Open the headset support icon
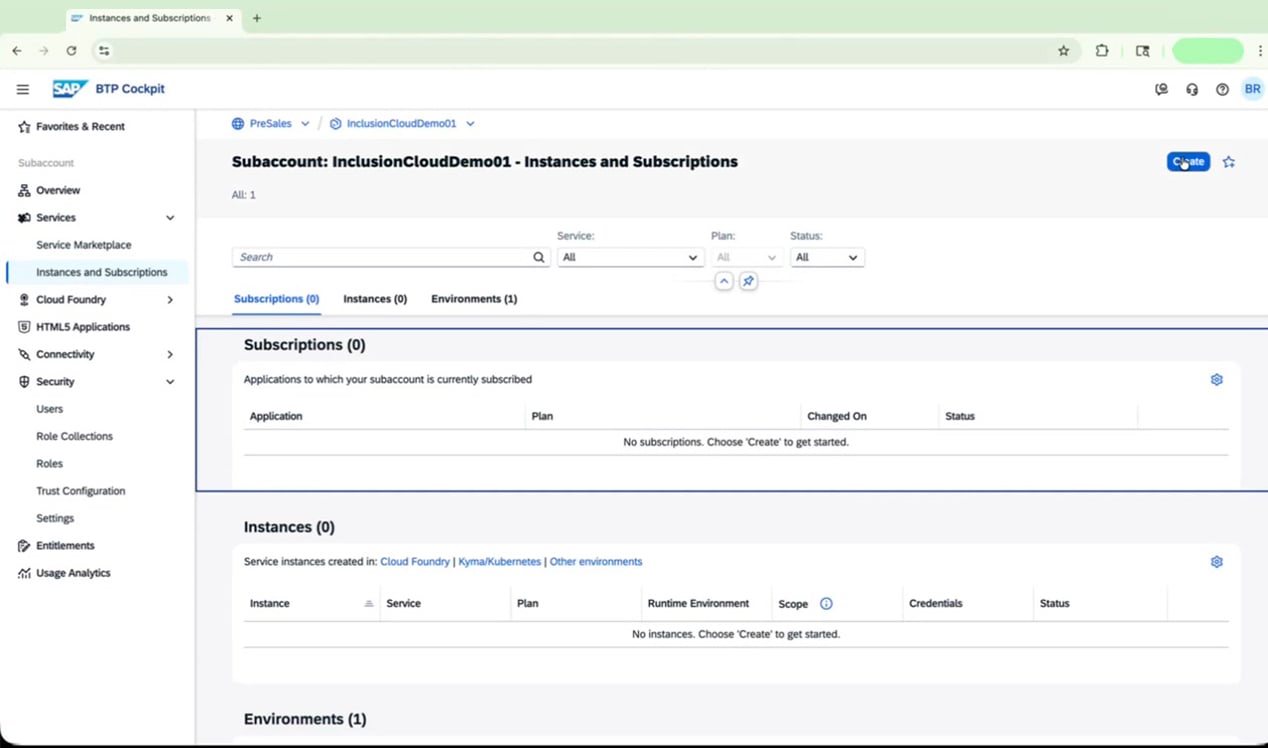This screenshot has width=1268, height=748. click(1192, 89)
